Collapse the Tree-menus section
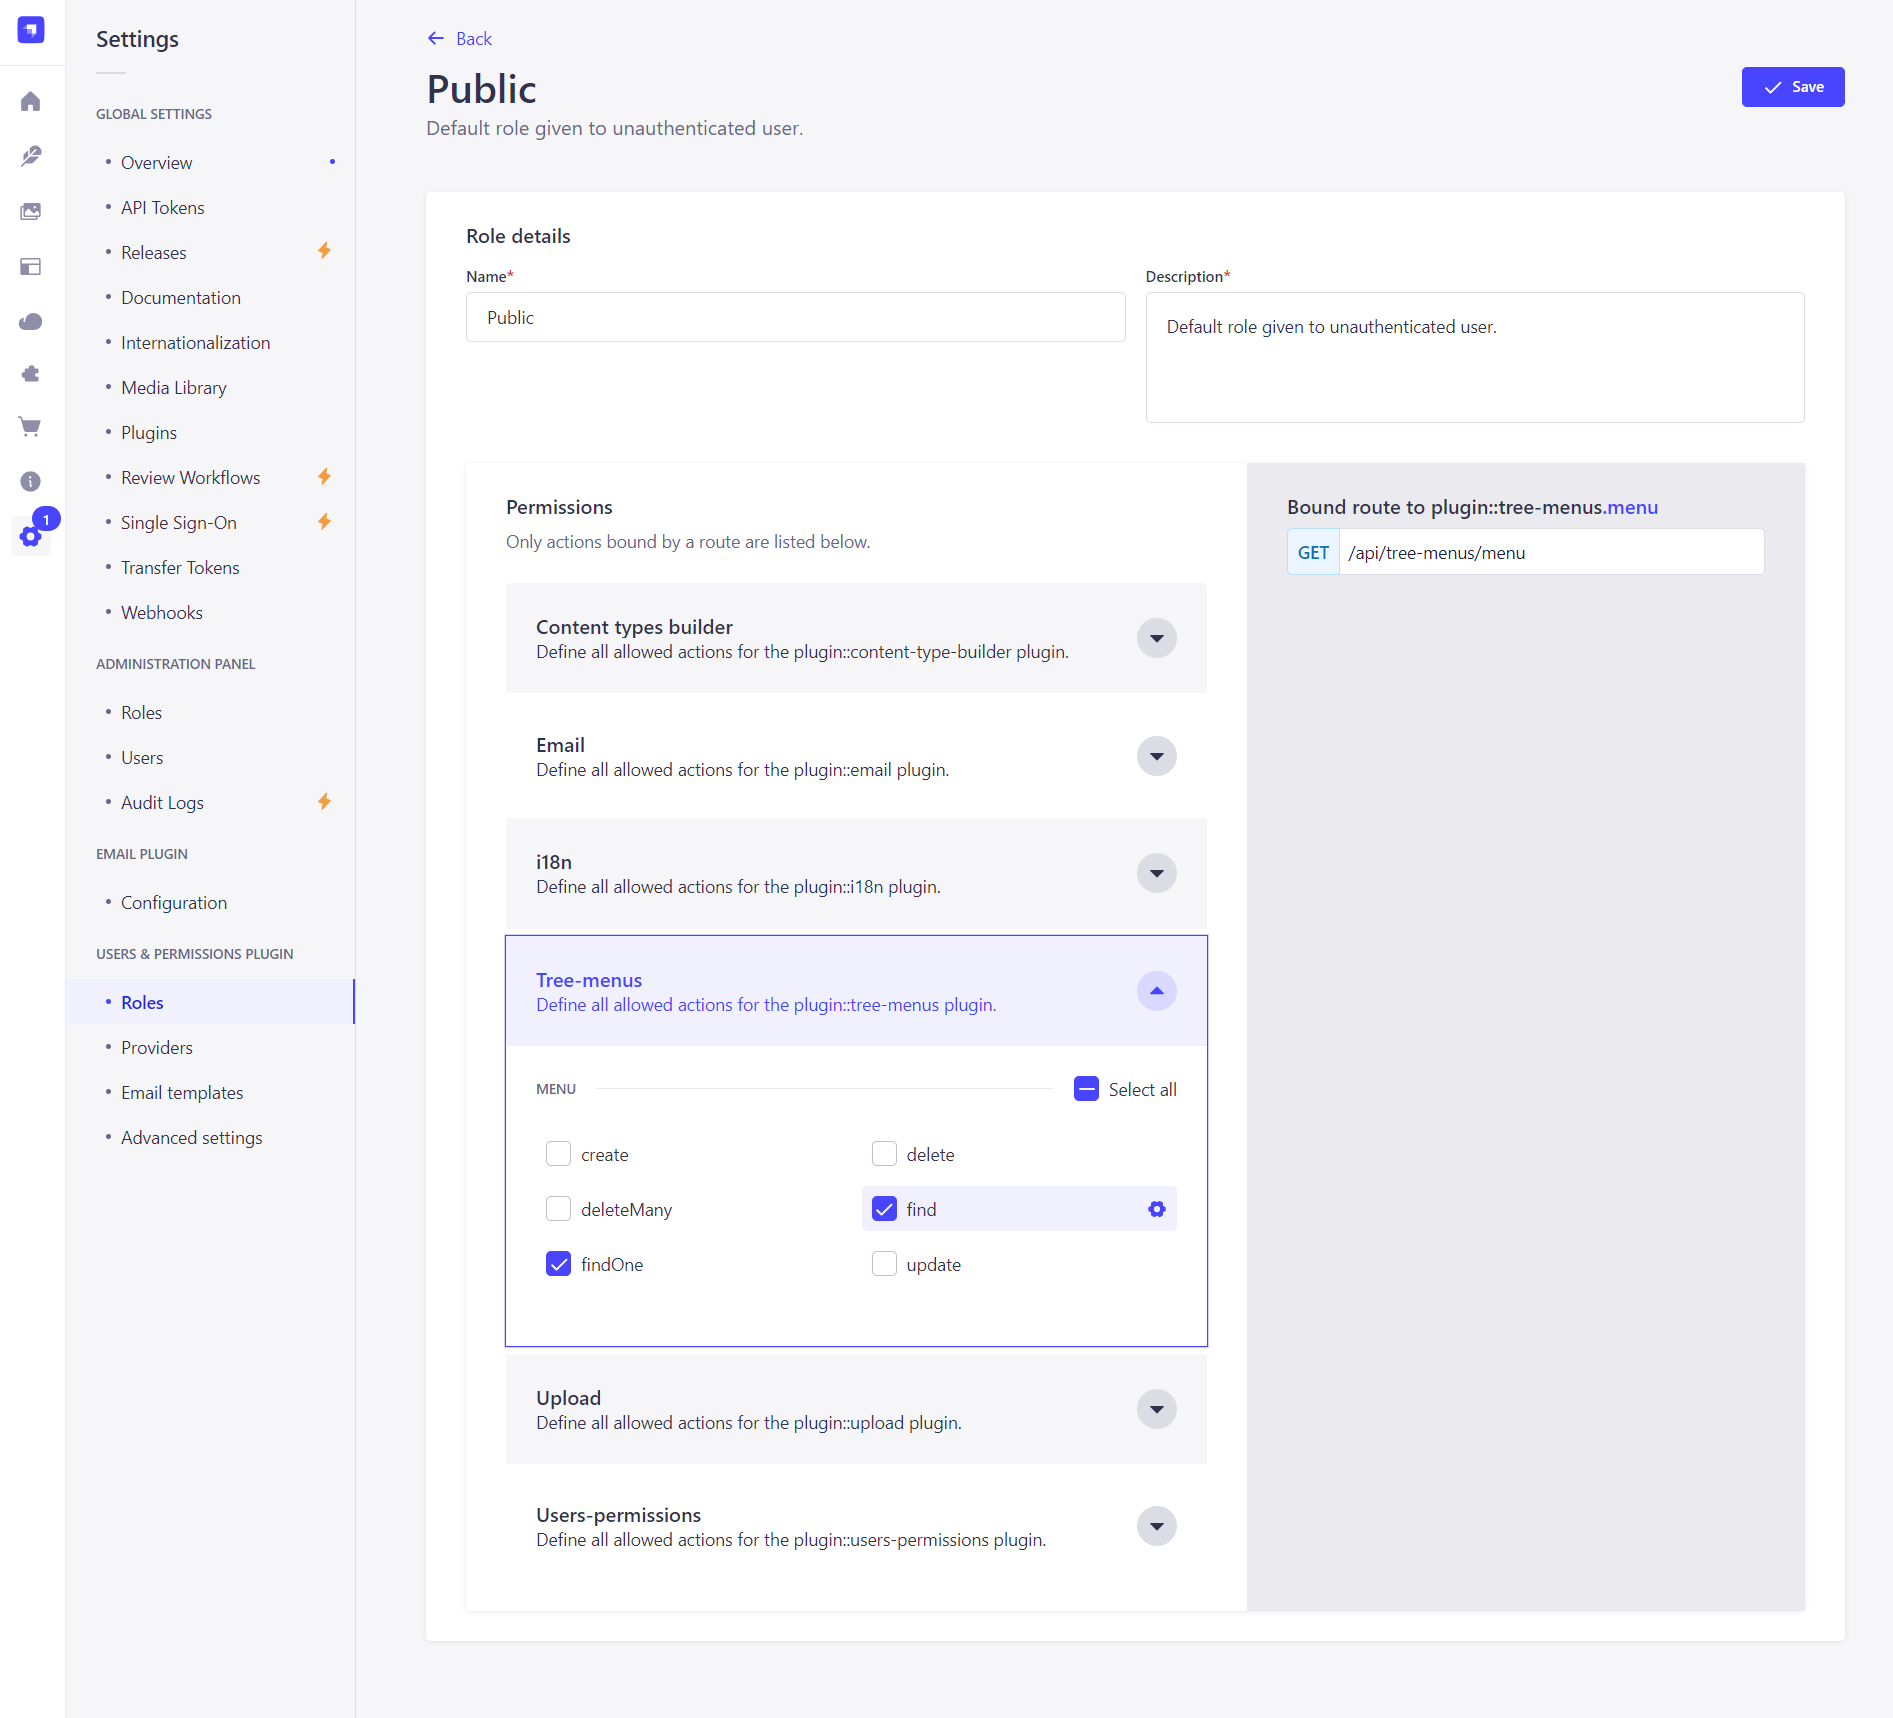Viewport: 1893px width, 1718px height. (1156, 991)
